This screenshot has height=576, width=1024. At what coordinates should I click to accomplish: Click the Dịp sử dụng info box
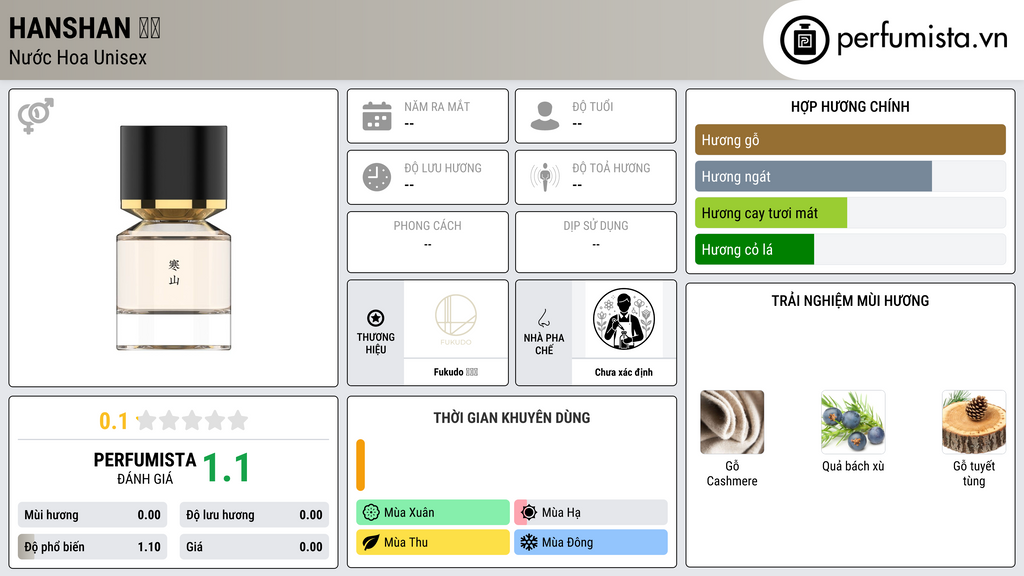[596, 242]
